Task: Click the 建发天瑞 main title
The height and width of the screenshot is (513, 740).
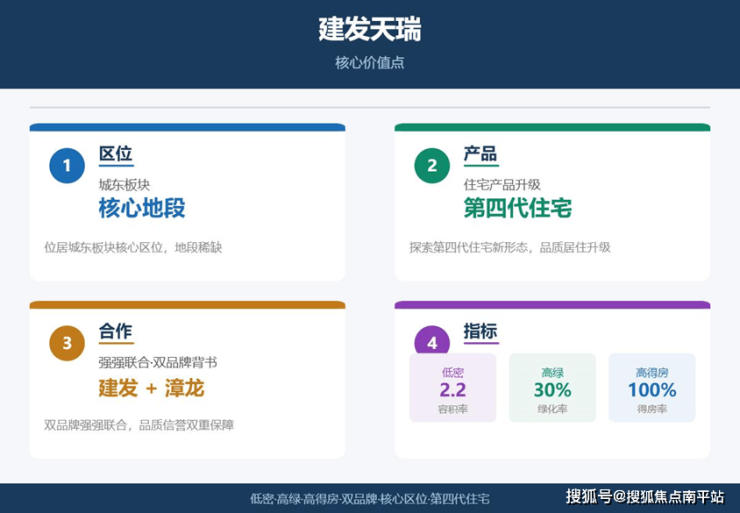Action: [370, 29]
